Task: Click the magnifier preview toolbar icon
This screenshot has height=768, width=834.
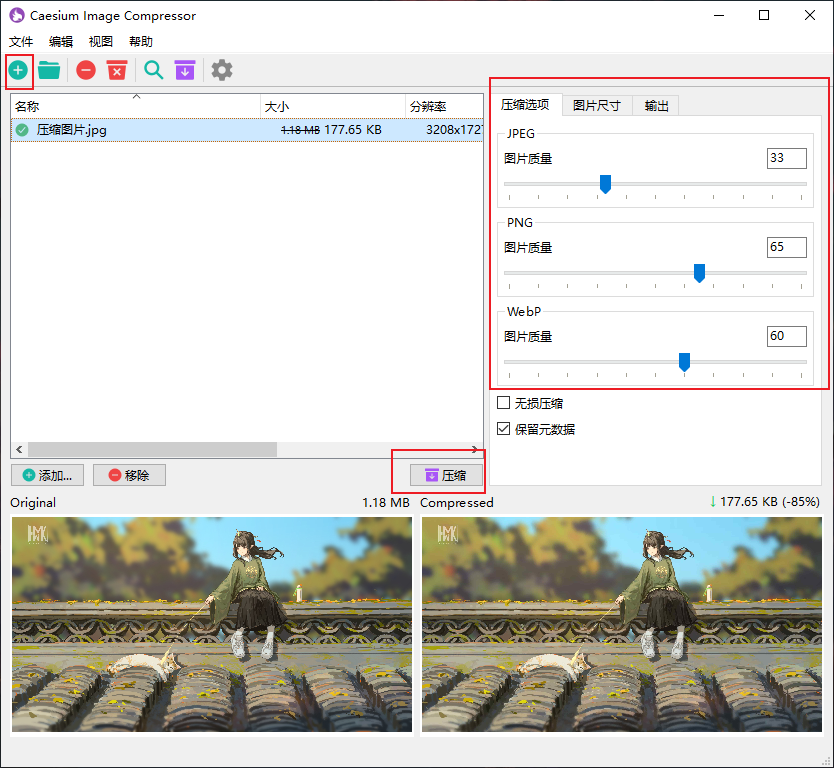Action: pos(154,70)
